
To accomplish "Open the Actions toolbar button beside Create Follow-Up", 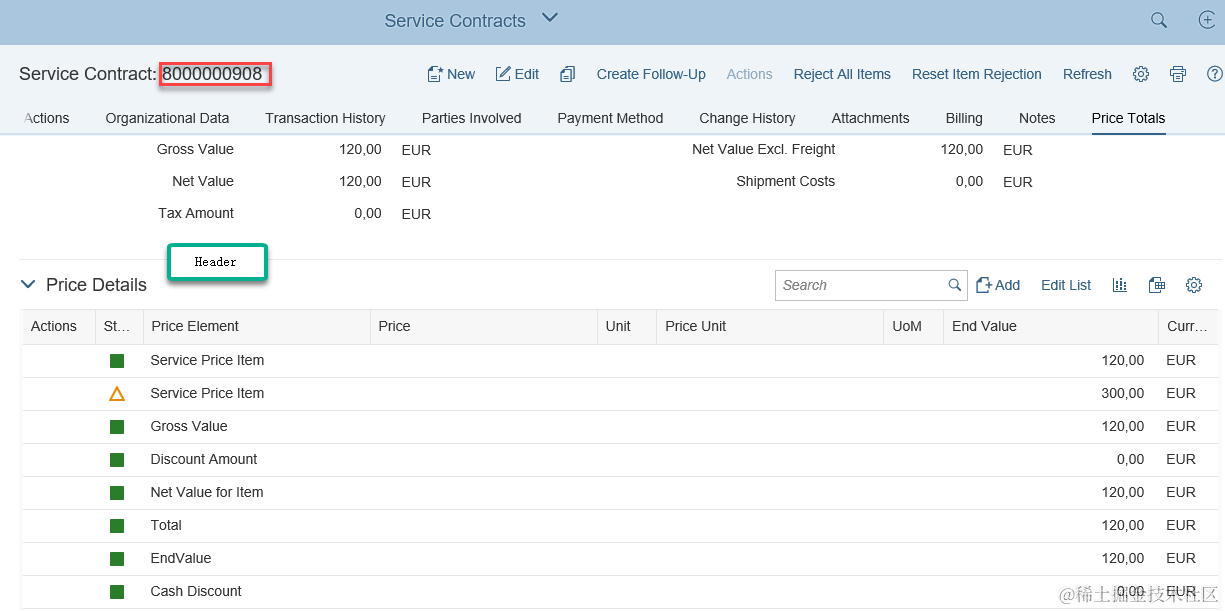I will tap(749, 74).
